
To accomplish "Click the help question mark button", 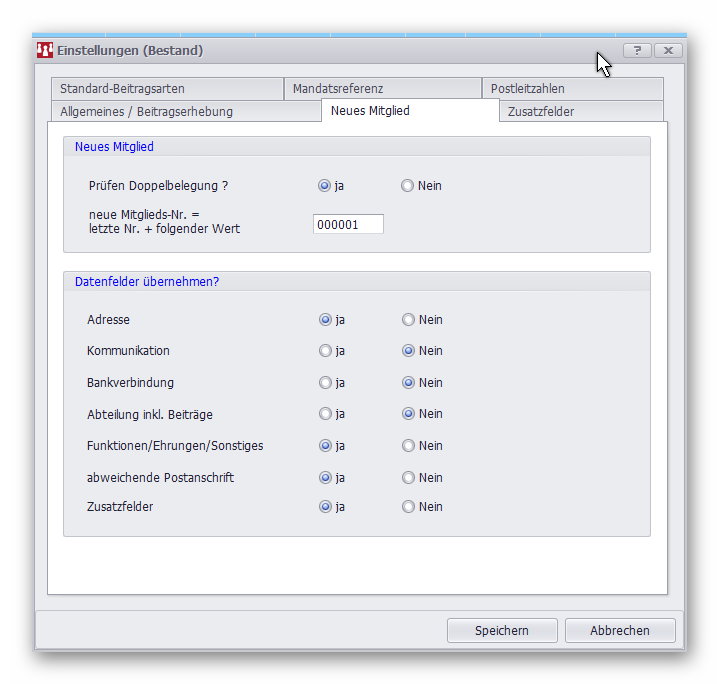I will tap(637, 50).
